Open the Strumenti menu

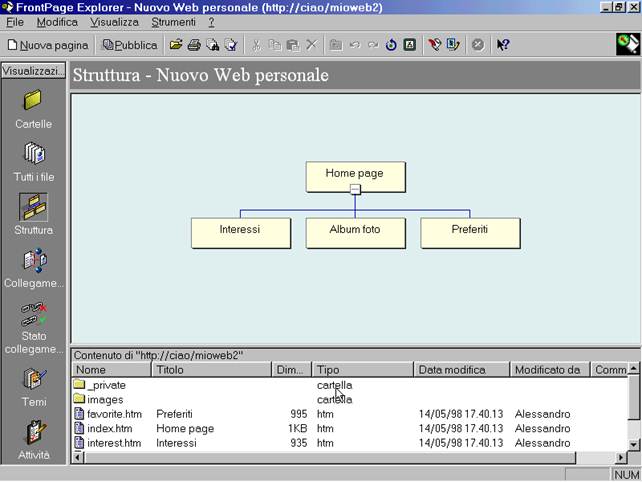173,22
